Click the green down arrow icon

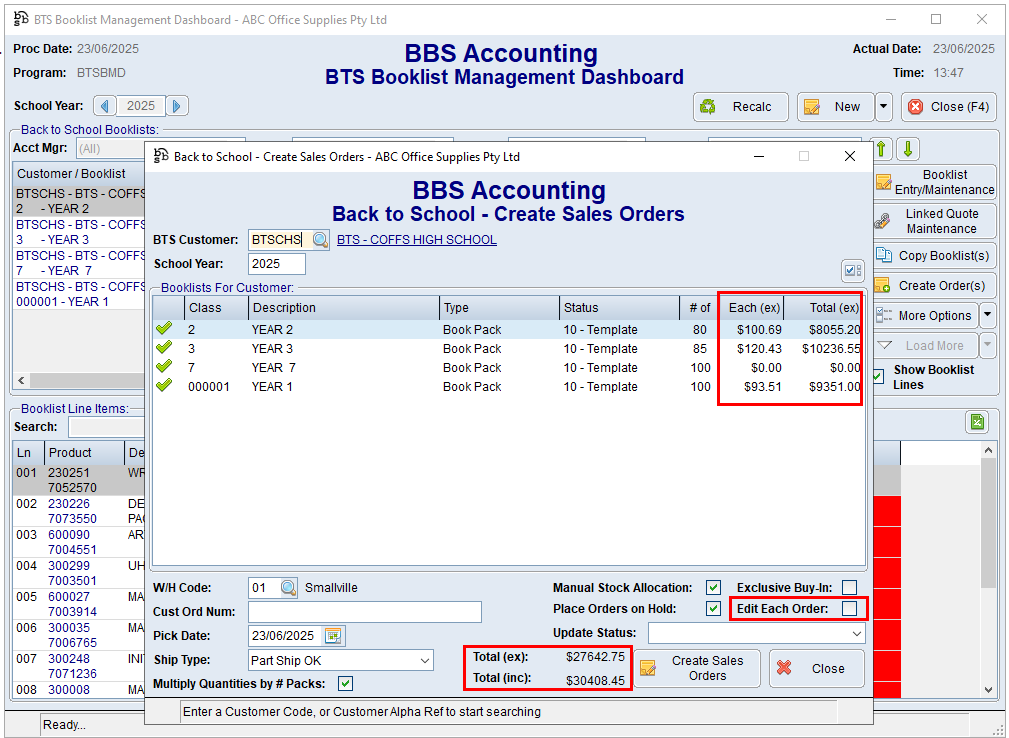[907, 149]
